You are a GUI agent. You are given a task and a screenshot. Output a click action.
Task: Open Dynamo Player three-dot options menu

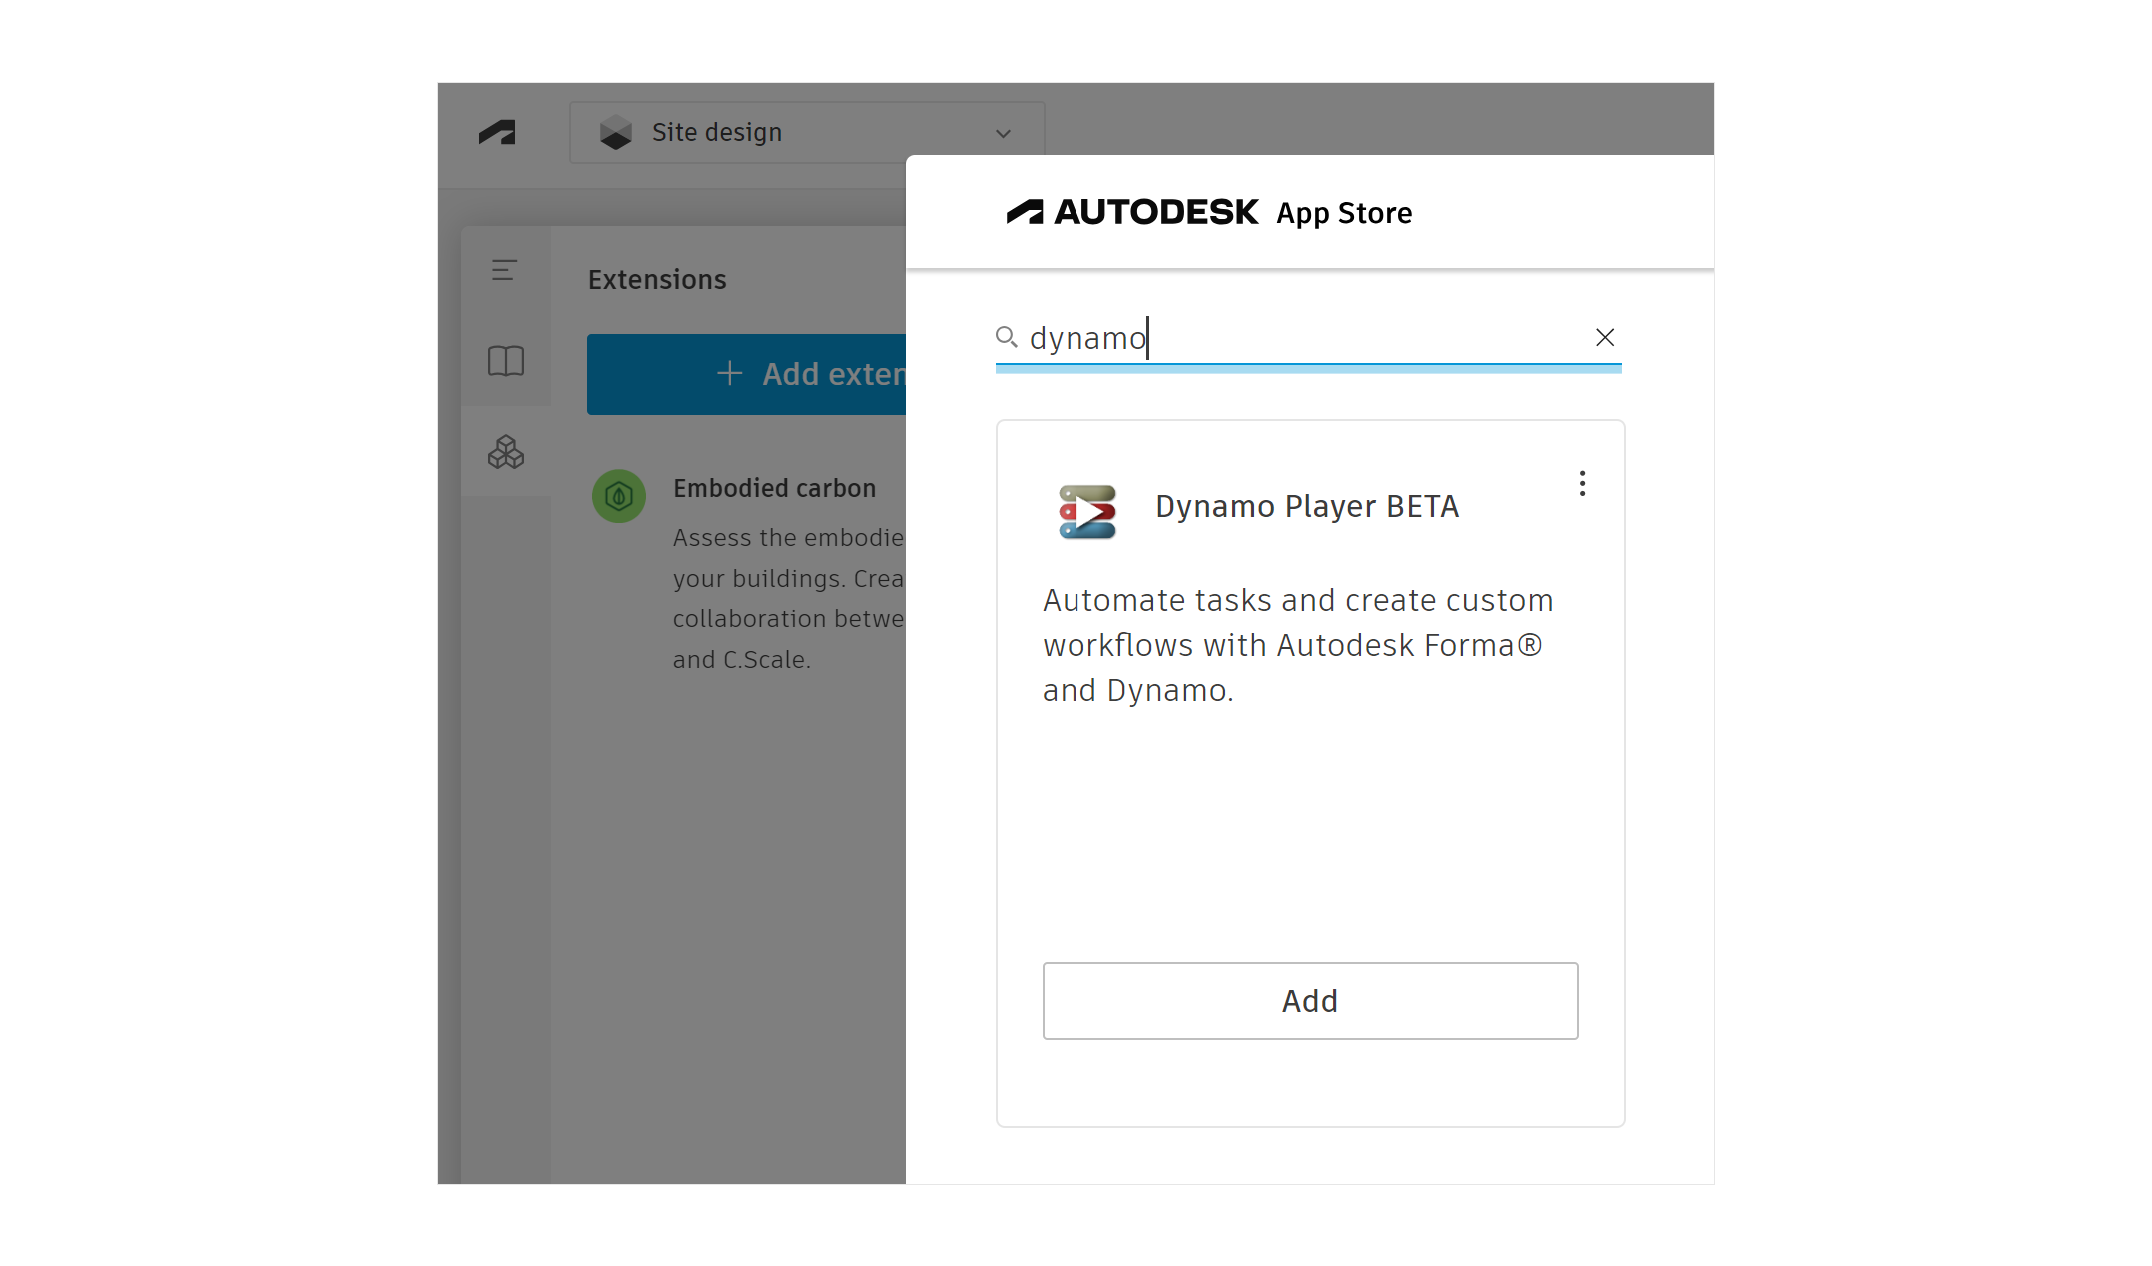(1582, 484)
